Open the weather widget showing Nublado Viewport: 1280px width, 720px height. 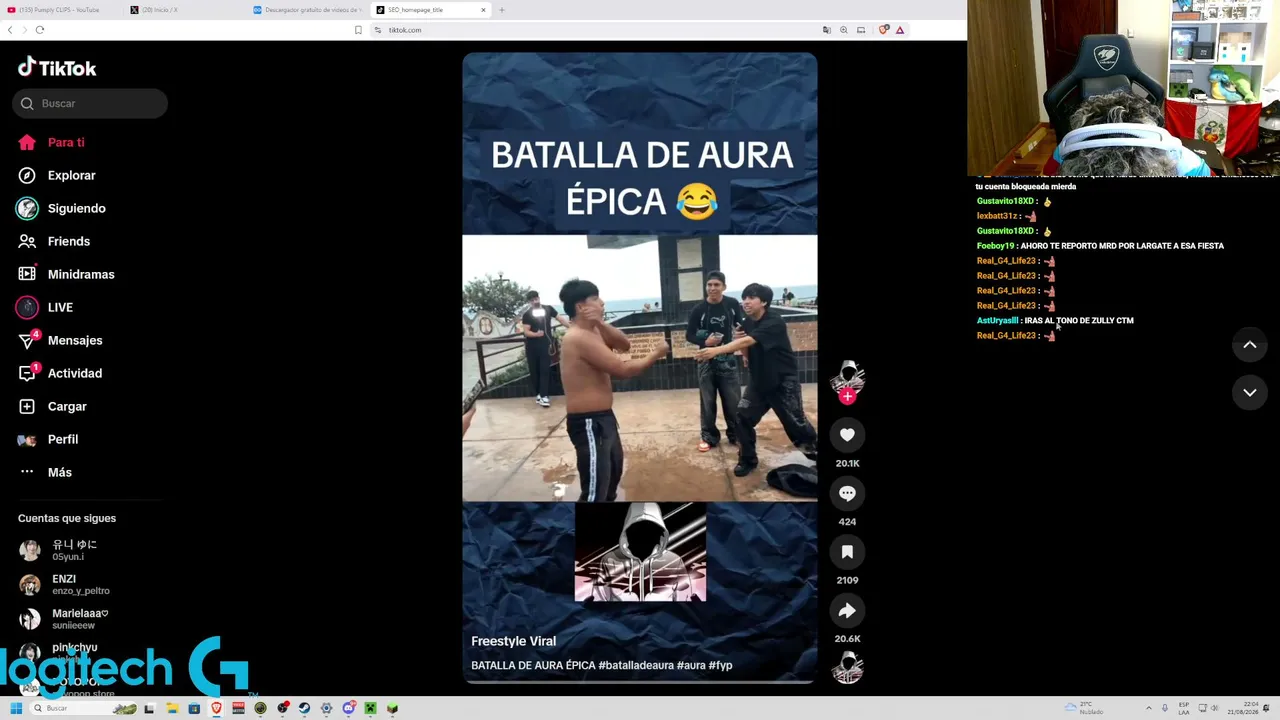[x=1083, y=708]
